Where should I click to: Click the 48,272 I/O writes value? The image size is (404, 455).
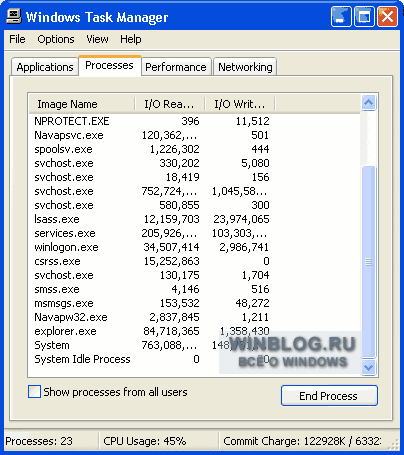pyautogui.click(x=252, y=303)
